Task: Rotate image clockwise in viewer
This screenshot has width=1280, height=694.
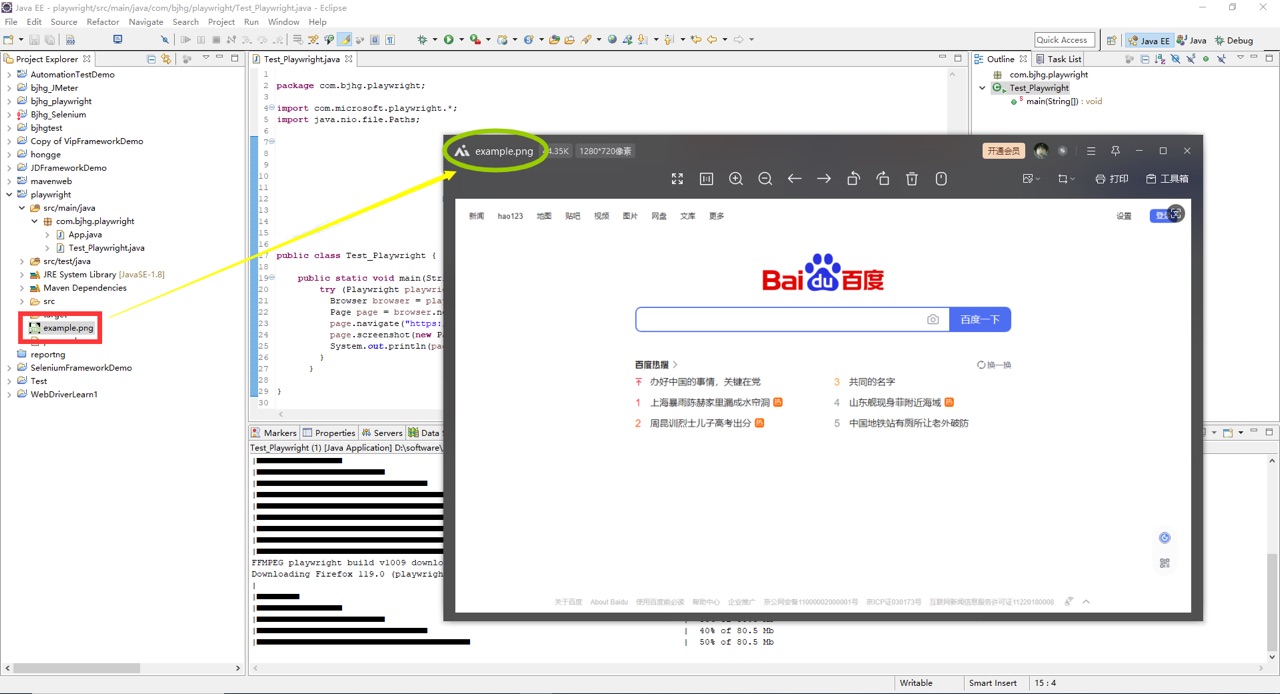Action: [883, 179]
